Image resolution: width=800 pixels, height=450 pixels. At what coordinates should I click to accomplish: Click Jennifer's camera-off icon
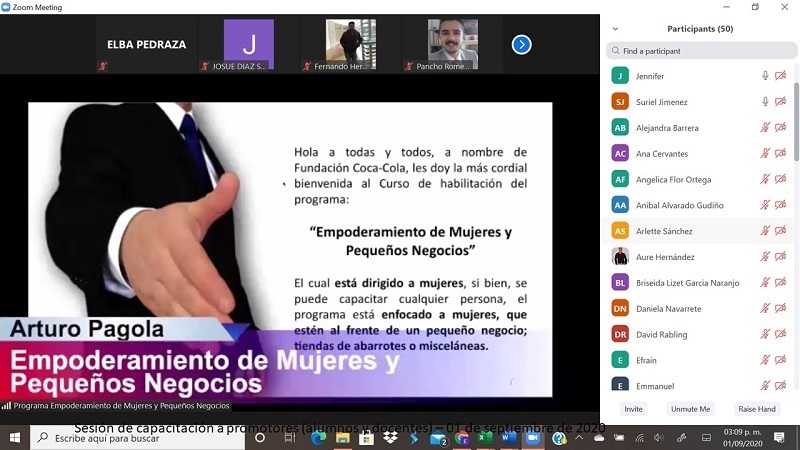tap(780, 76)
